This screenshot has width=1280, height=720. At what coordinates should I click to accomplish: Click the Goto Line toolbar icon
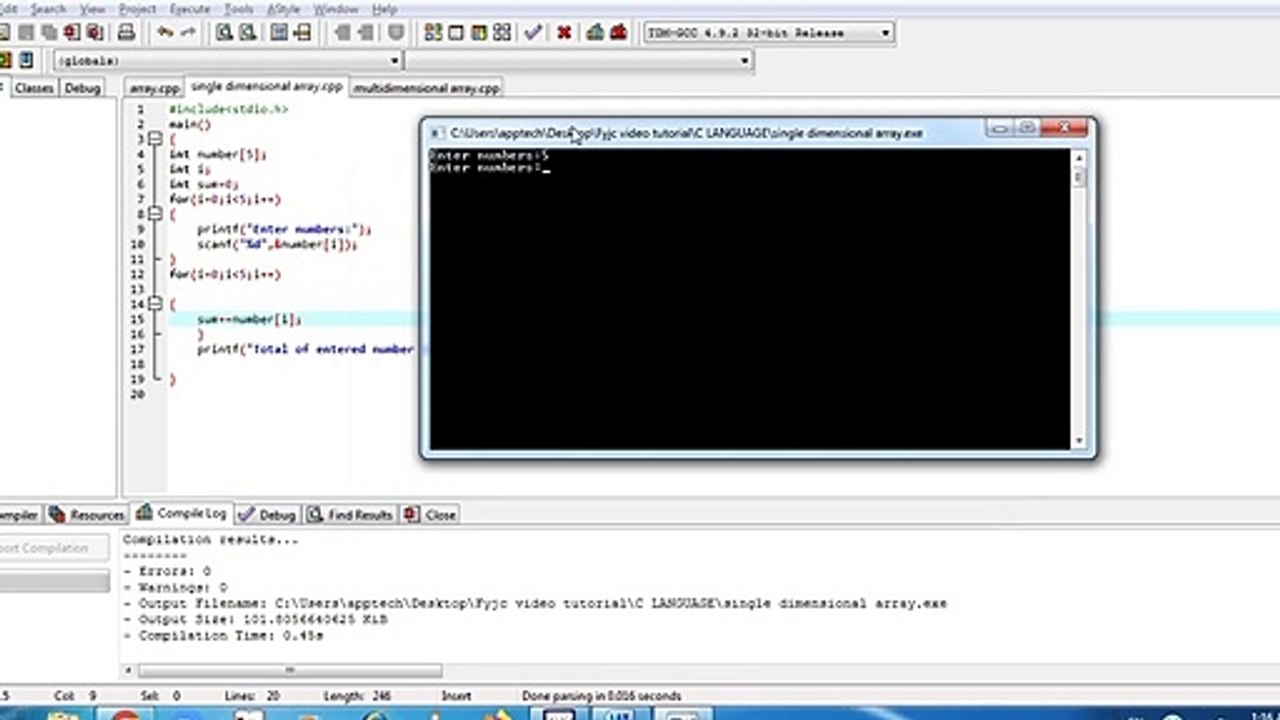(x=302, y=32)
